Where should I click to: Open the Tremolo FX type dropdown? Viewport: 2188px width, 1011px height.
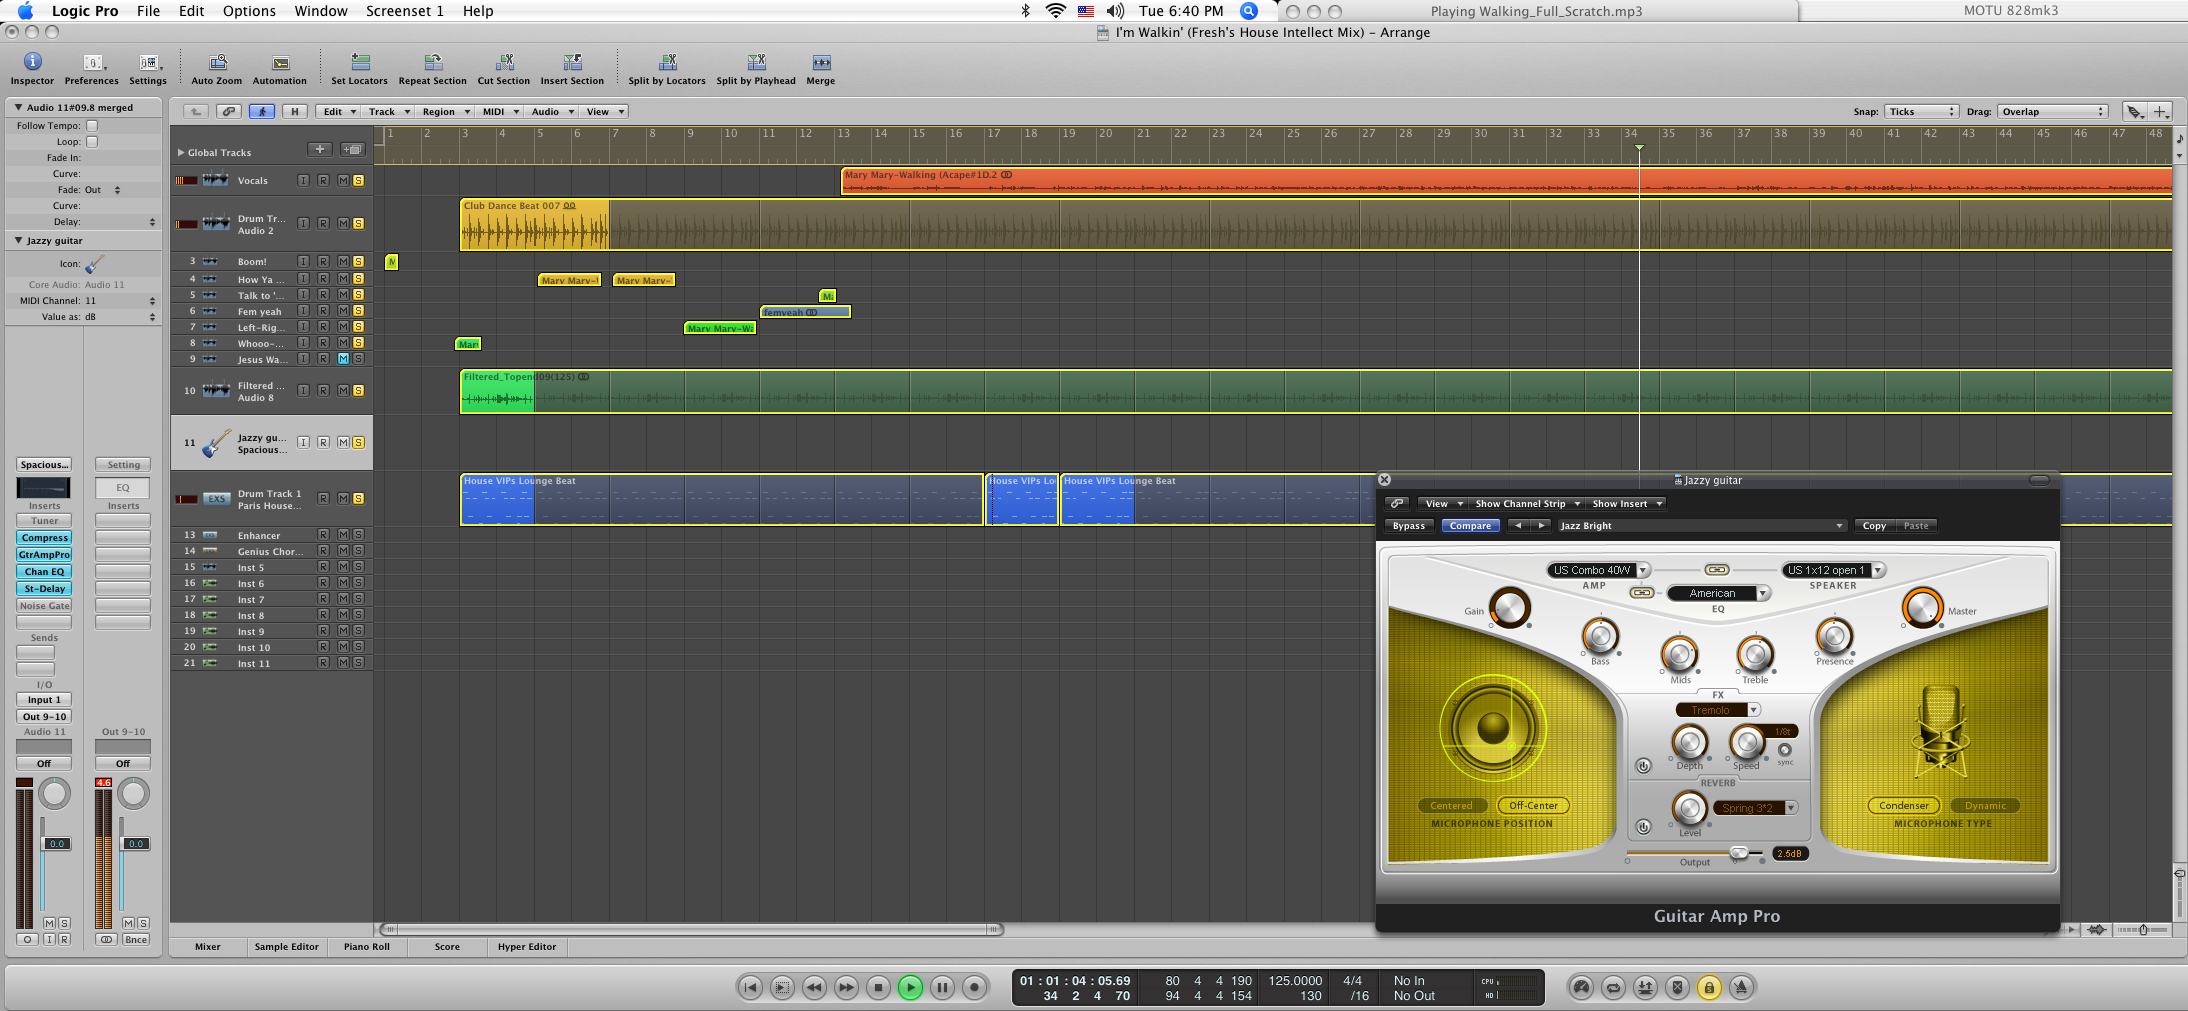pyautogui.click(x=1718, y=710)
